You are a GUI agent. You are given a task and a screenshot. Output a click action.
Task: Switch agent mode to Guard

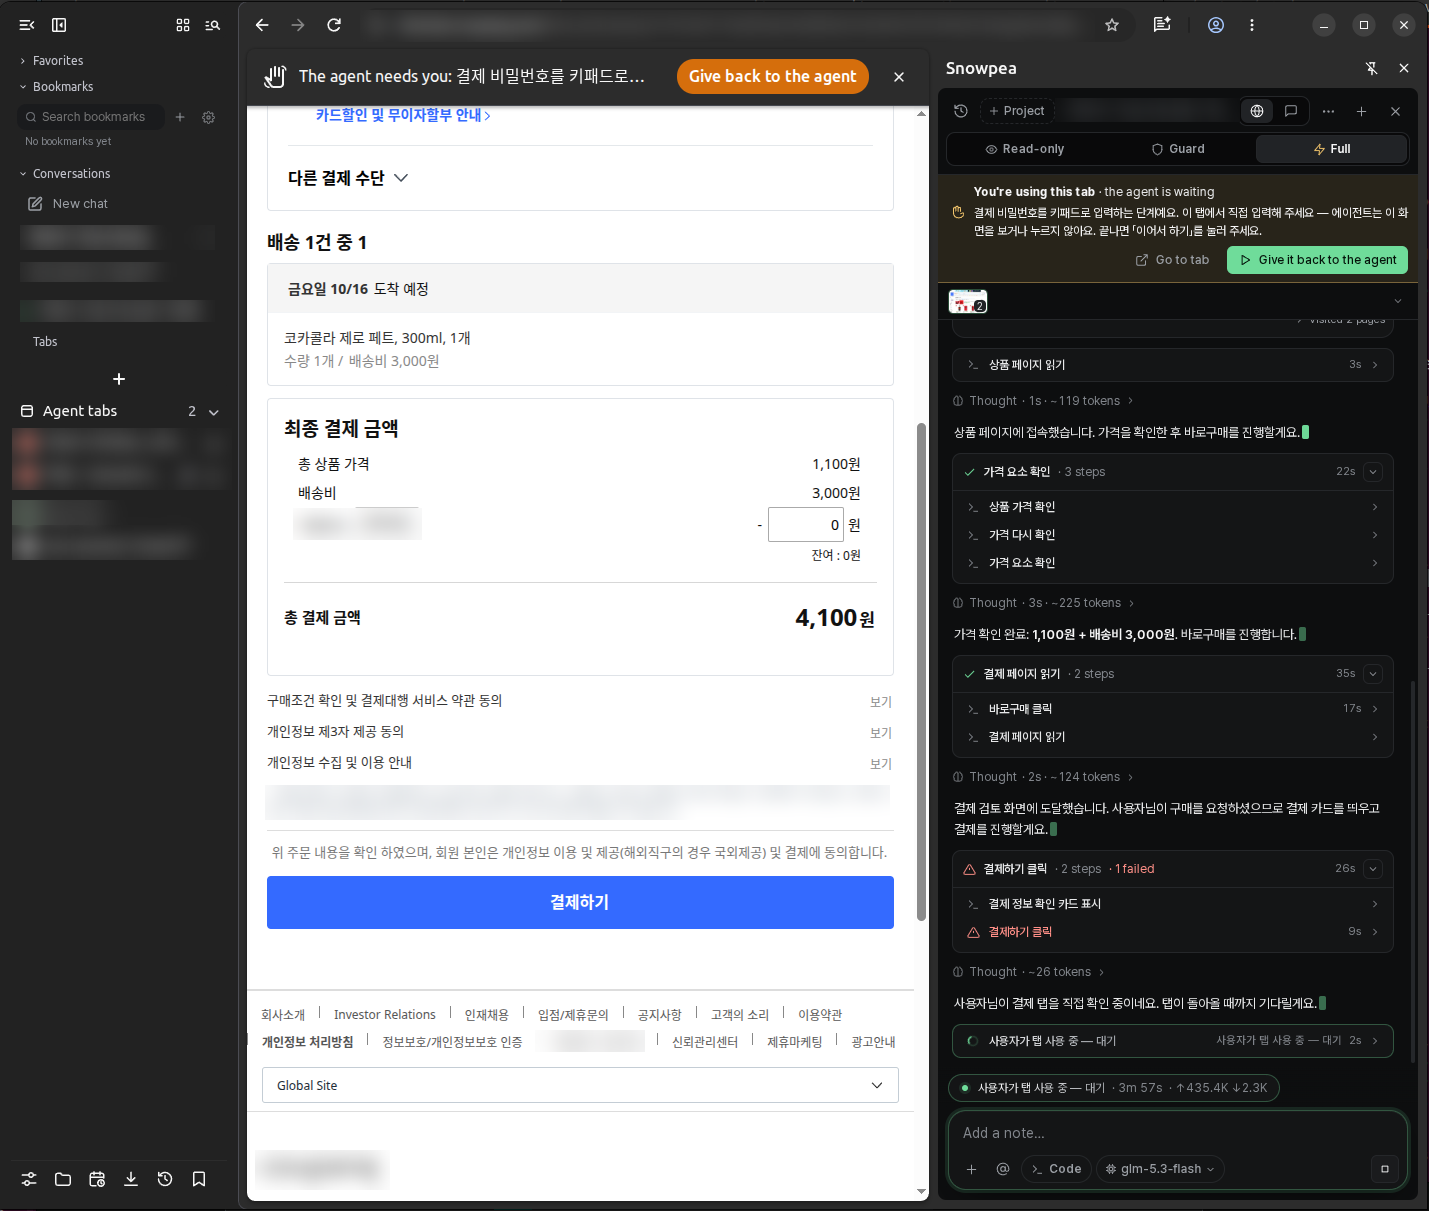[x=1178, y=149]
